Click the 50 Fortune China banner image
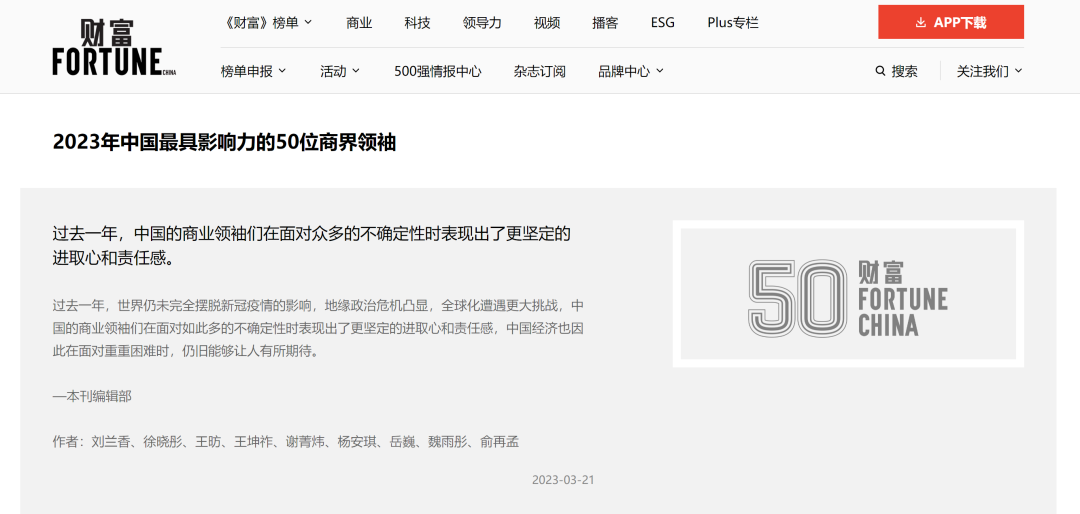 click(848, 294)
